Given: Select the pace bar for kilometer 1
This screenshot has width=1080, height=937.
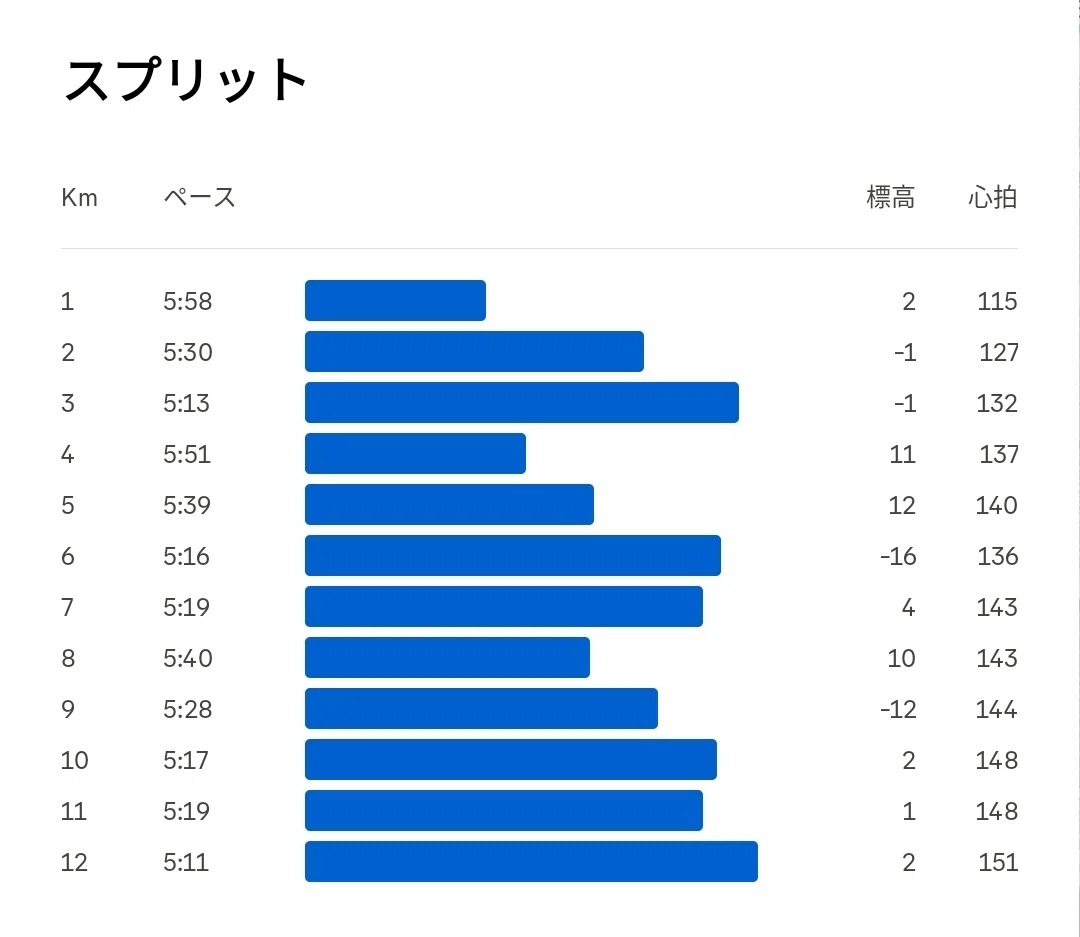Looking at the screenshot, I should coord(395,300).
